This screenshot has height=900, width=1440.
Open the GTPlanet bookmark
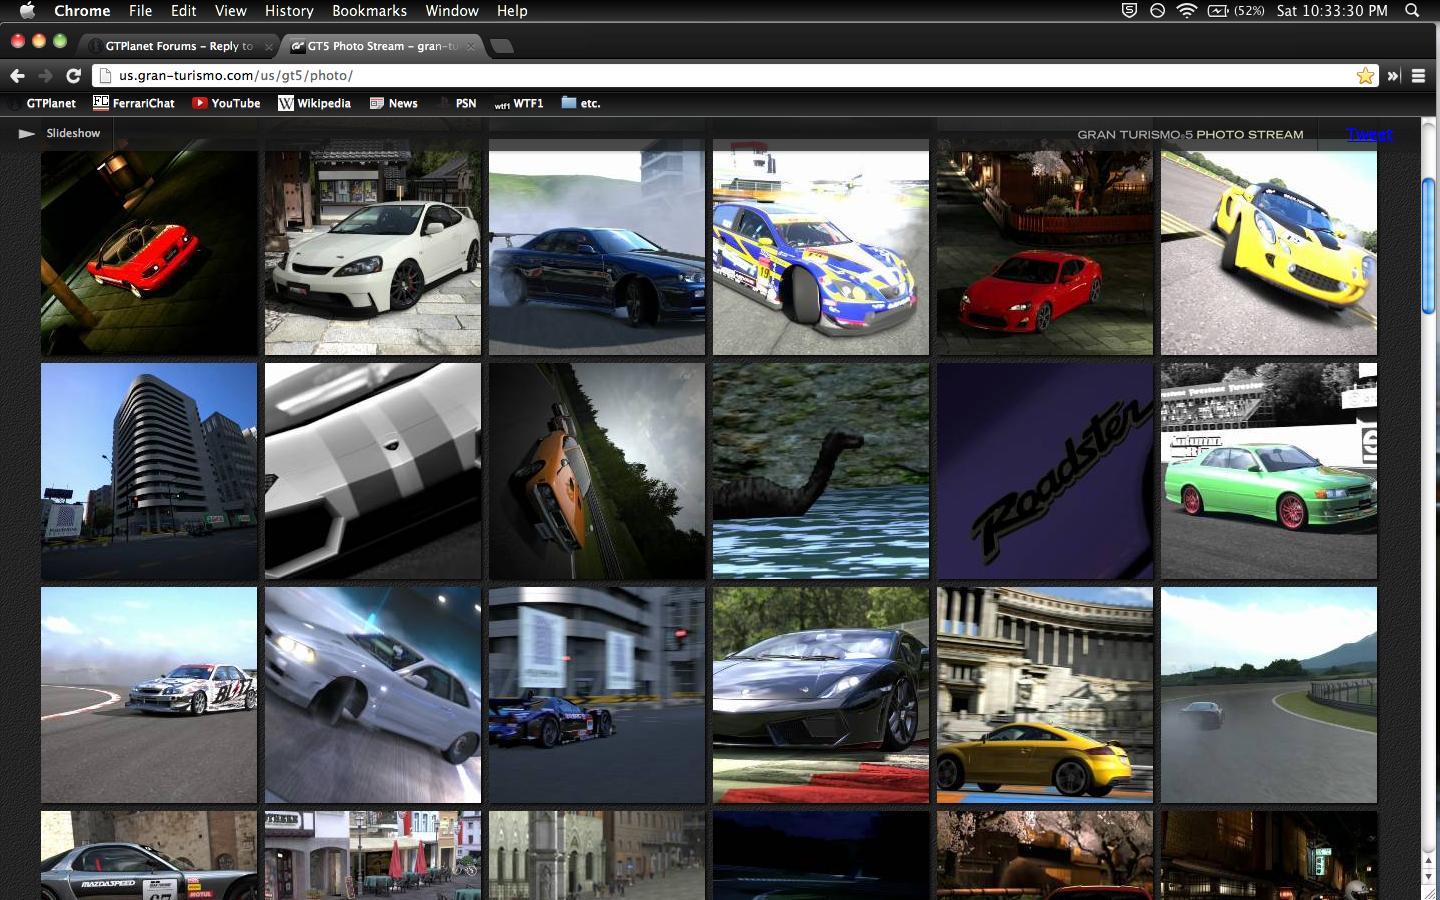[x=42, y=103]
